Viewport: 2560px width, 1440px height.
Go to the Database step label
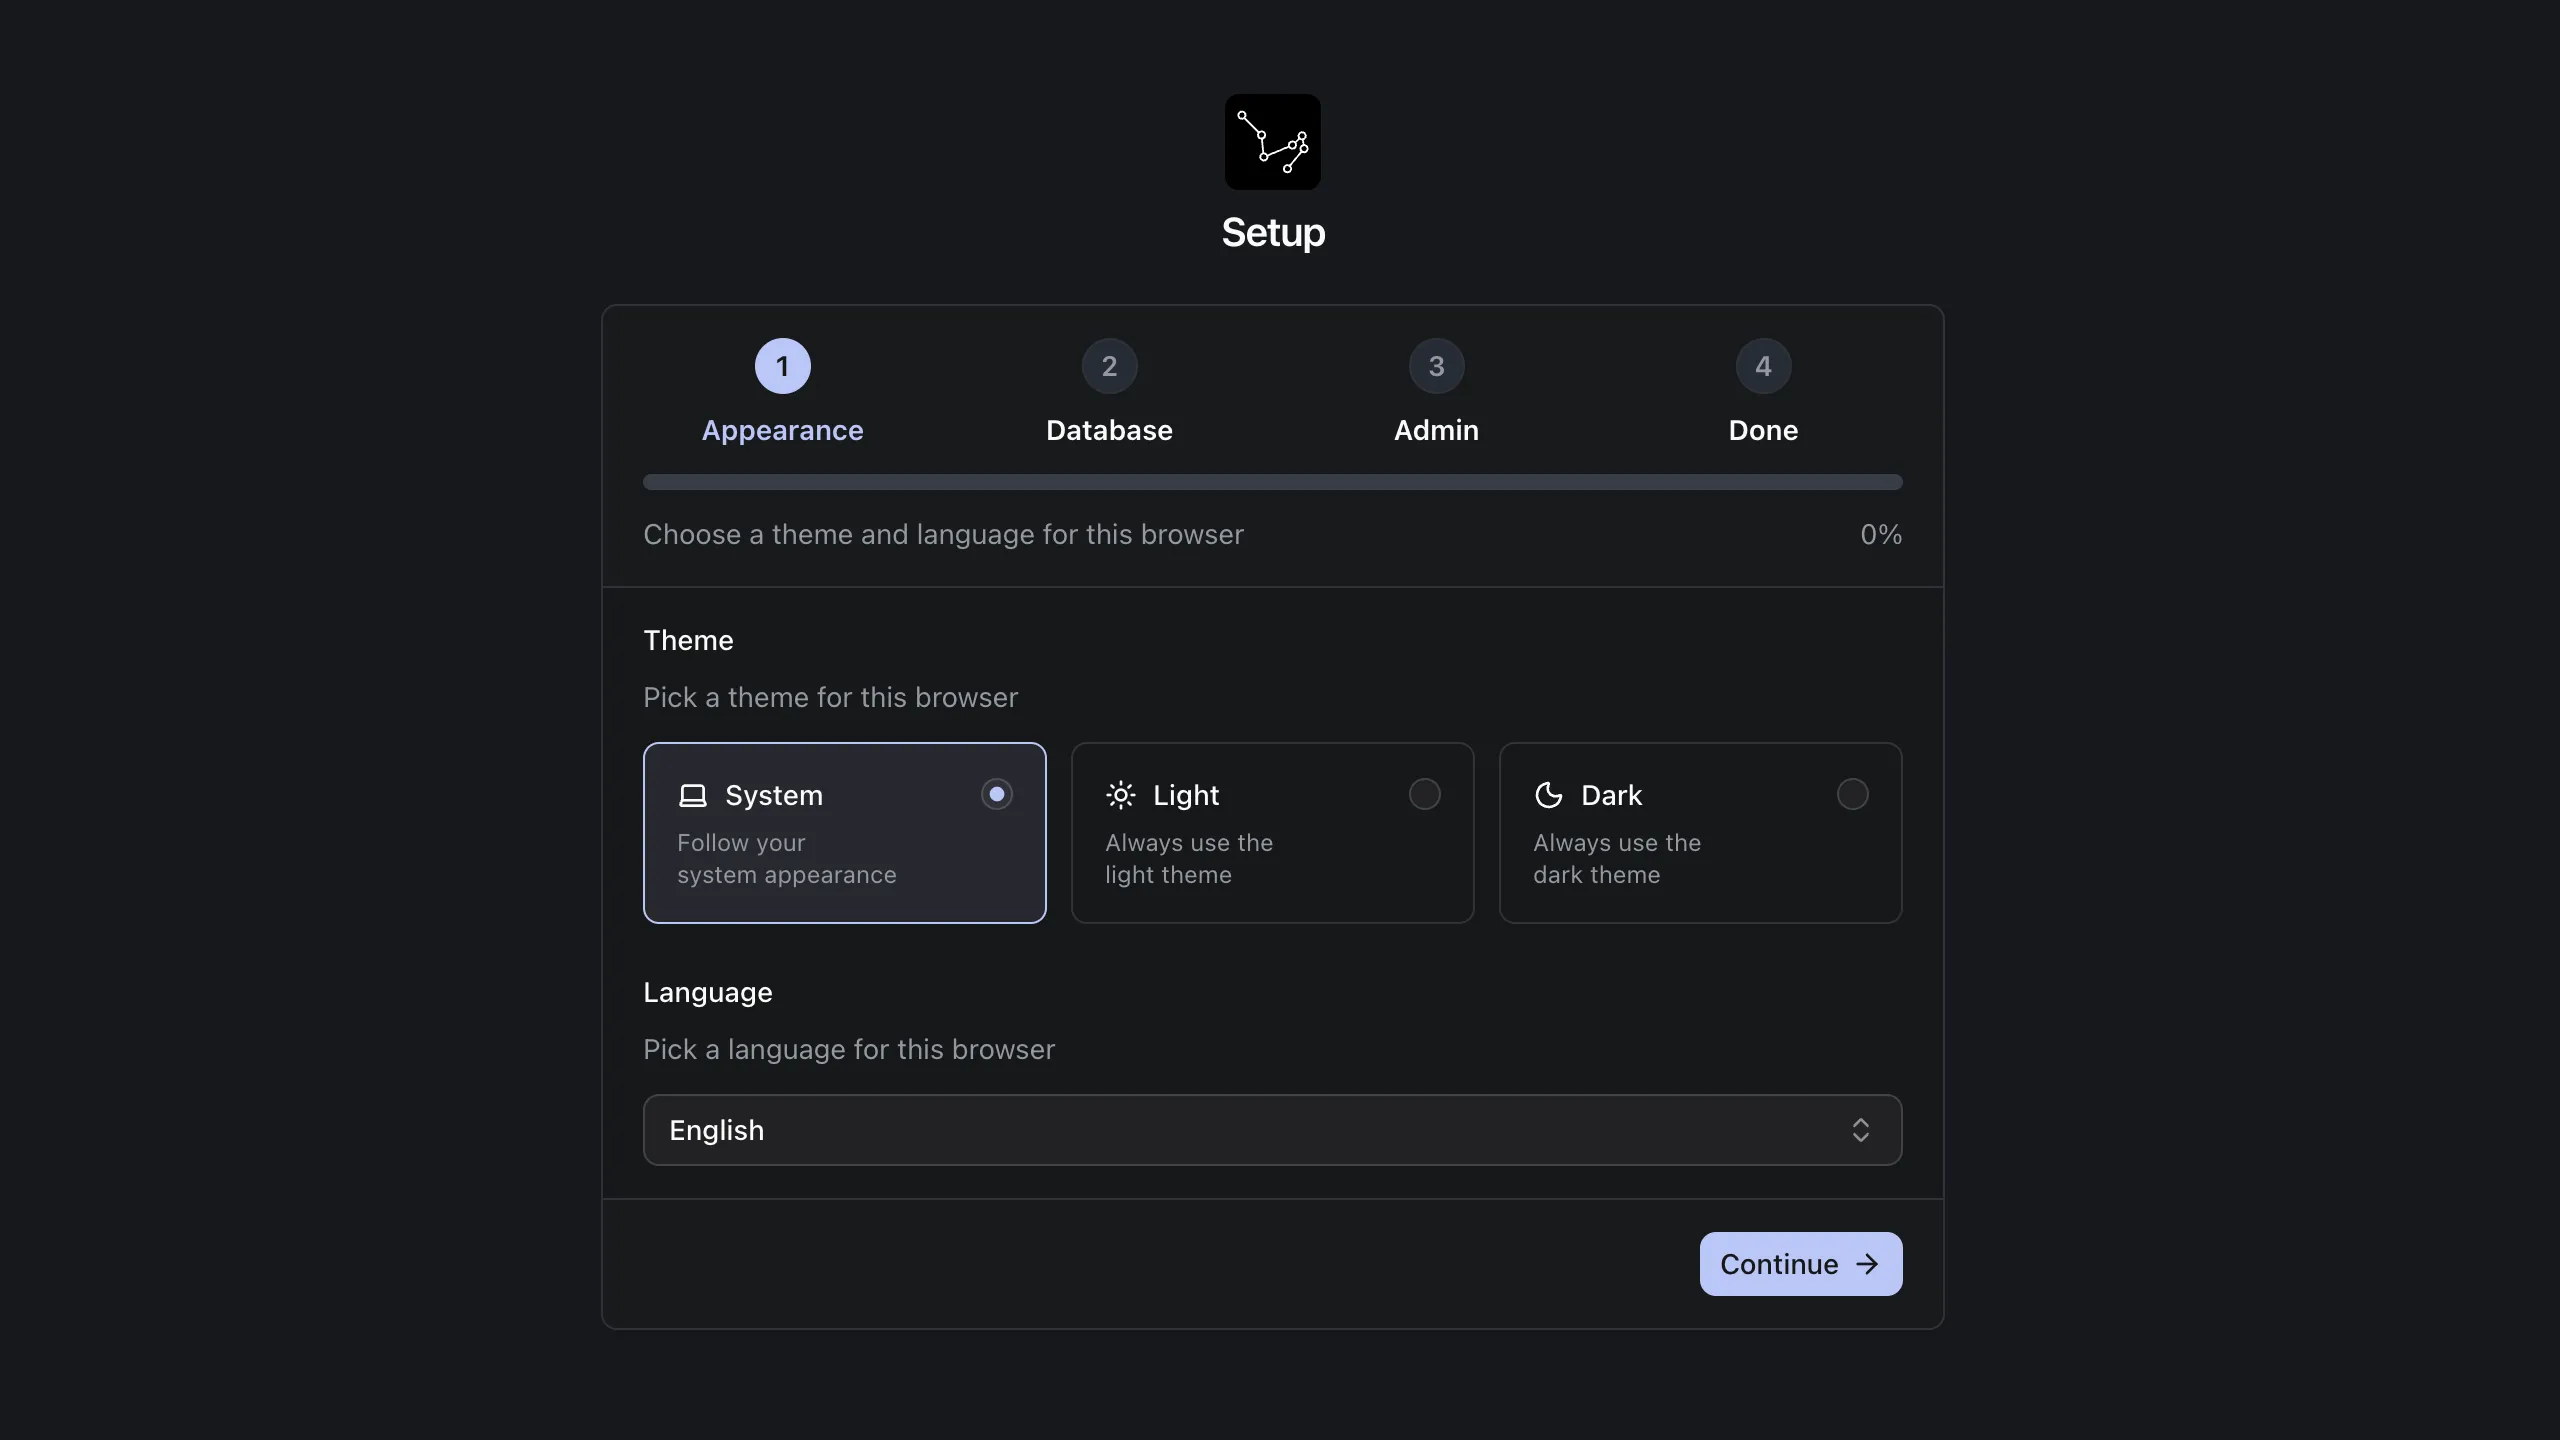1109,430
